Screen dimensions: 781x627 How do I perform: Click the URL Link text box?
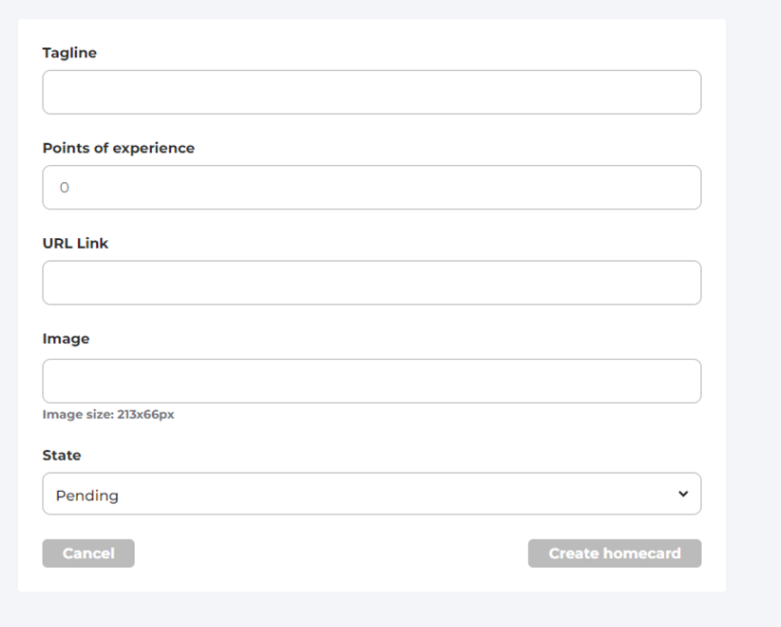[x=371, y=283]
